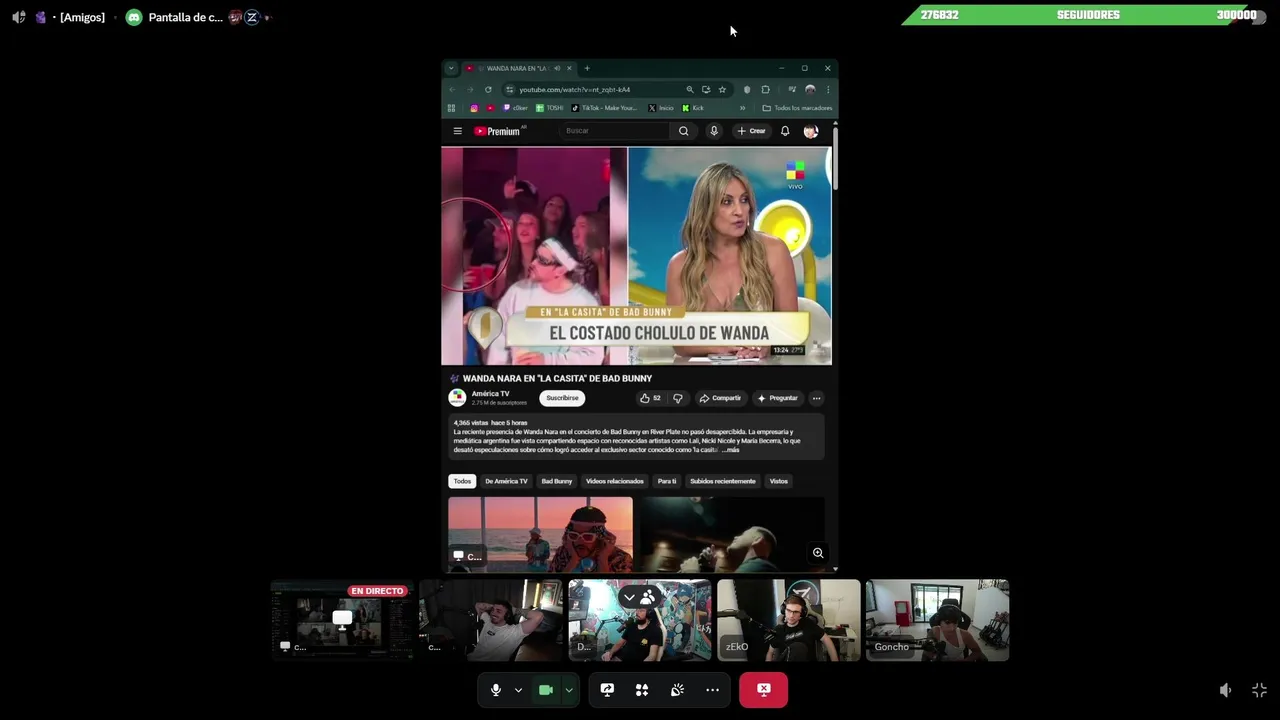Open more call options ellipsis

click(712, 690)
